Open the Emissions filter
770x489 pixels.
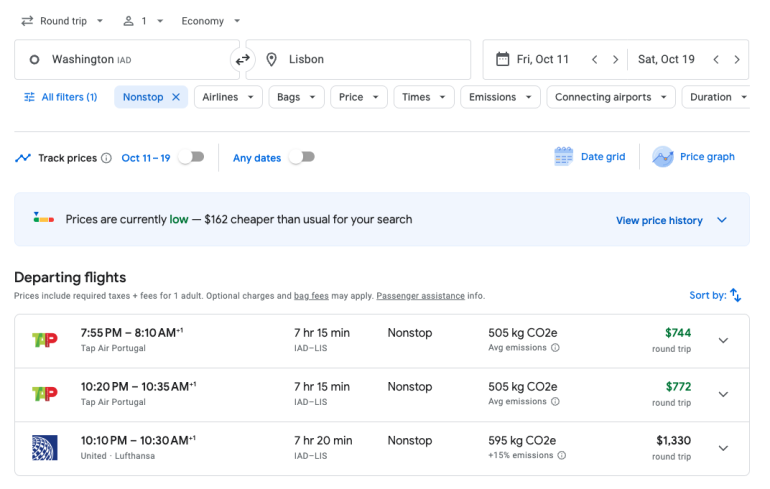pyautogui.click(x=501, y=97)
